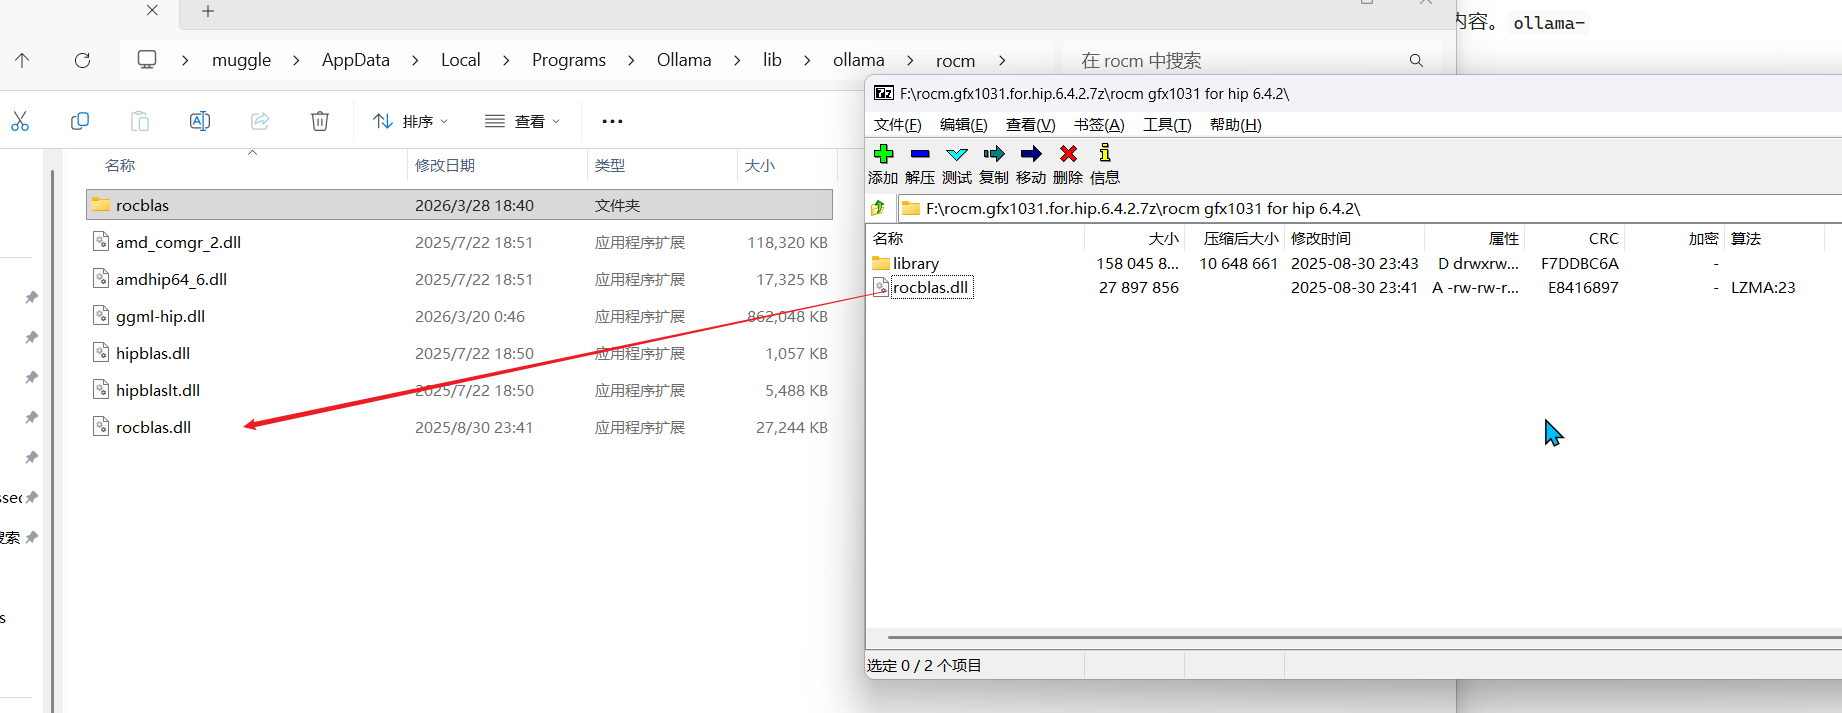Screen dimensions: 1842x713
Task: Click the Cut scissors icon in Explorer toolbar
Action: point(20,121)
